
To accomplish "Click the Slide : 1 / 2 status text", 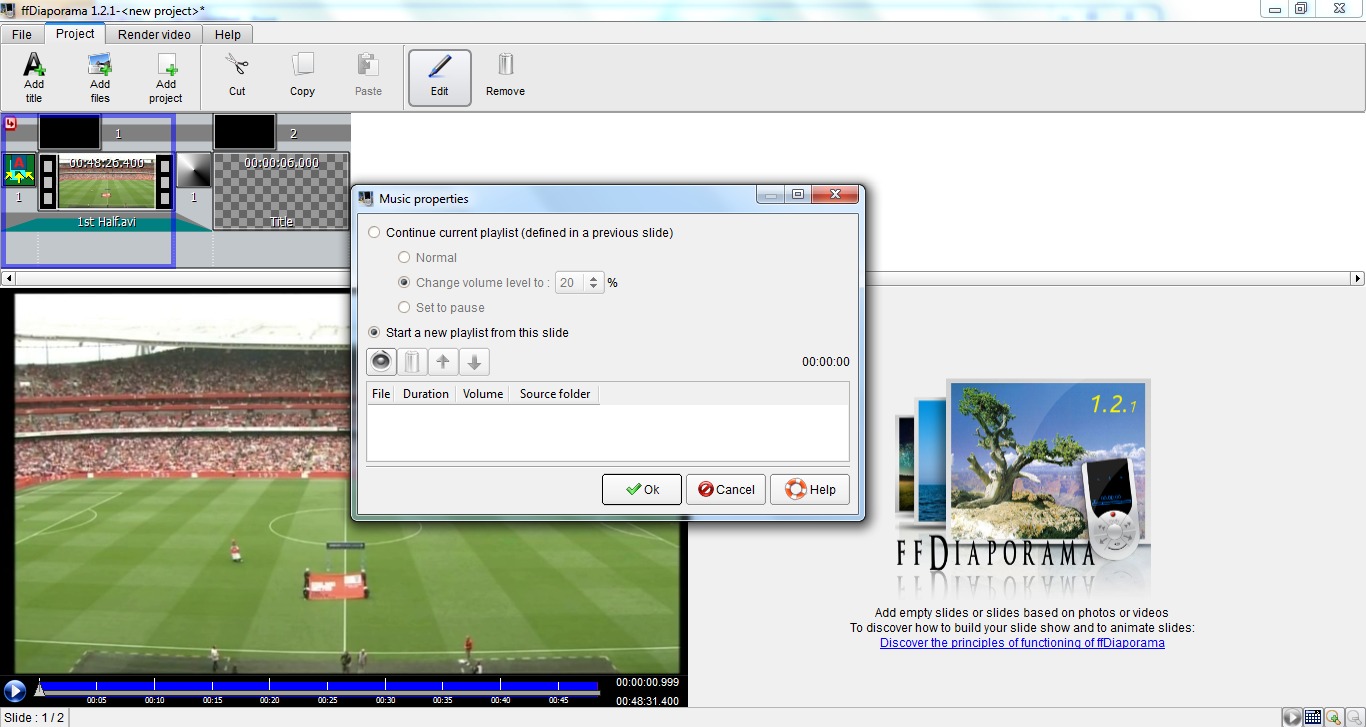I will click(34, 717).
